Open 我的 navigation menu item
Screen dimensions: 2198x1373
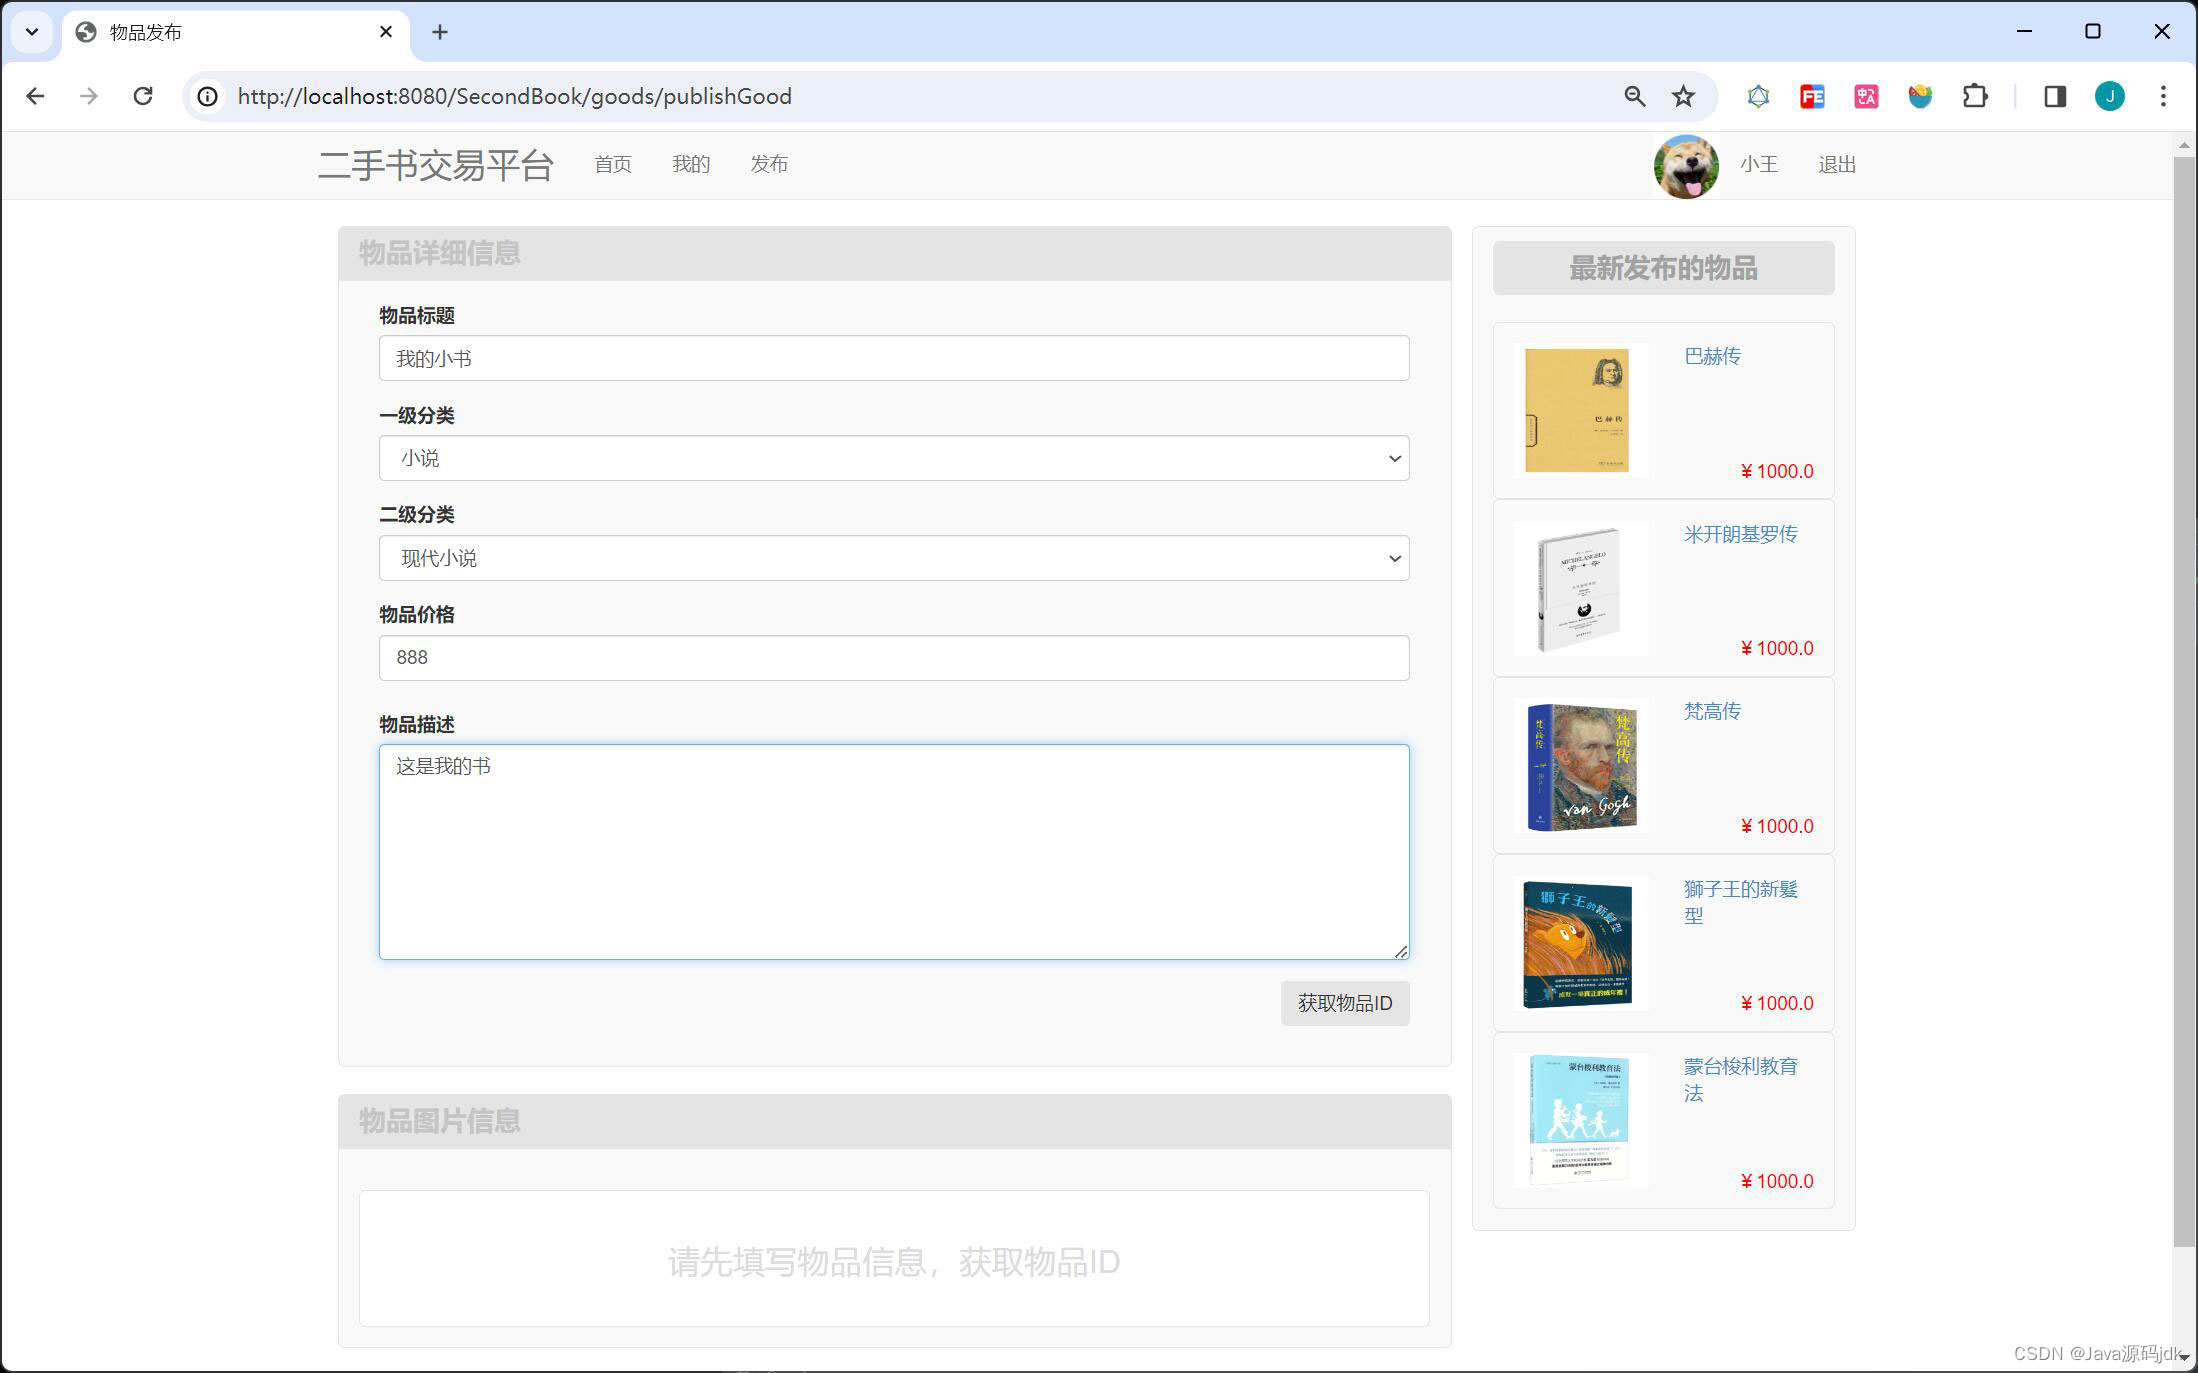(691, 164)
